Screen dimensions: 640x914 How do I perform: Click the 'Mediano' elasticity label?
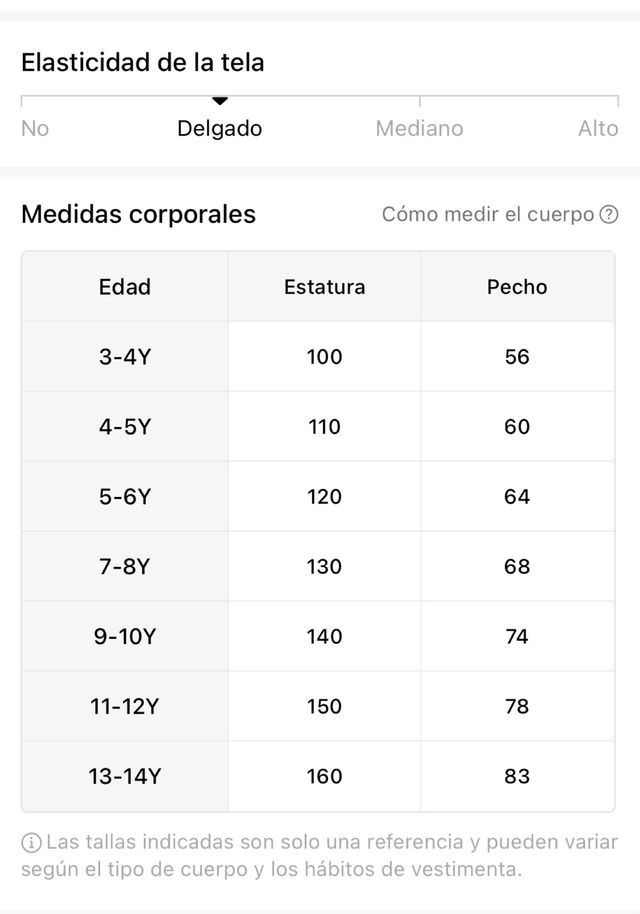pyautogui.click(x=419, y=129)
